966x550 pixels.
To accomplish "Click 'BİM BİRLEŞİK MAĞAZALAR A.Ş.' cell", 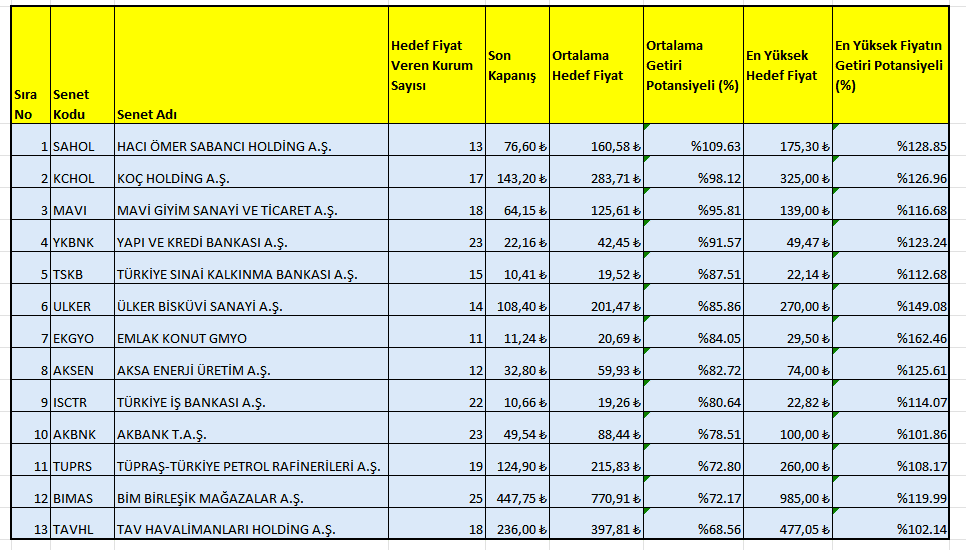I will click(x=251, y=492).
